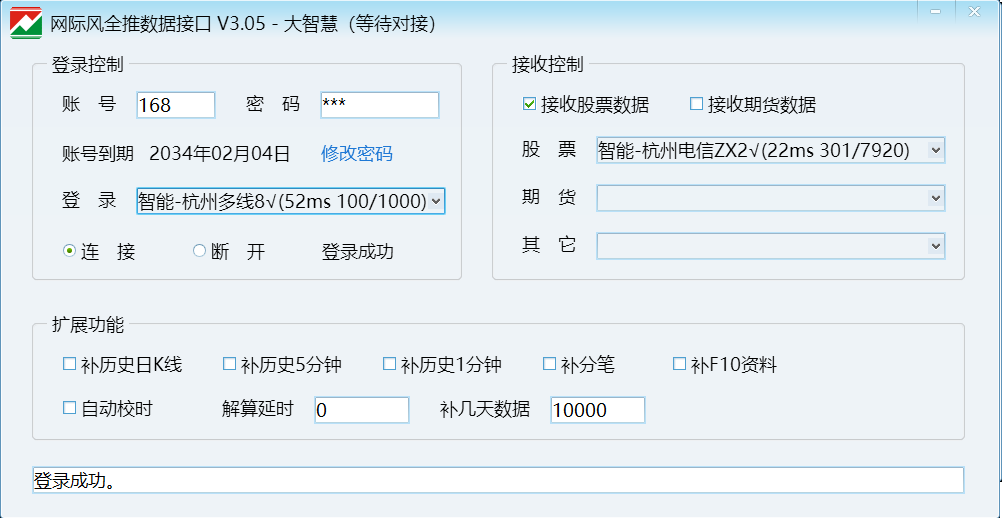Click the 接收控制 group title
Screen dimensions: 1003x518
pyautogui.click(x=548, y=64)
